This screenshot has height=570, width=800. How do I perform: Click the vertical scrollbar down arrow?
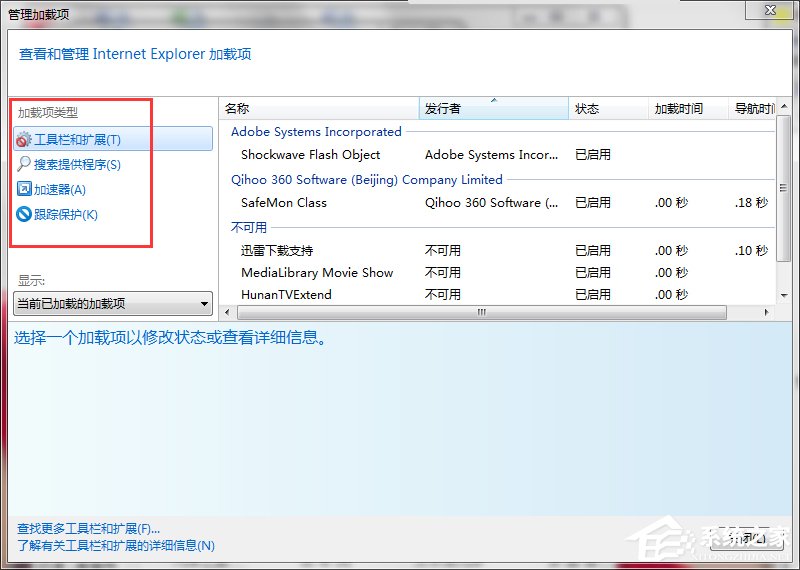click(784, 295)
